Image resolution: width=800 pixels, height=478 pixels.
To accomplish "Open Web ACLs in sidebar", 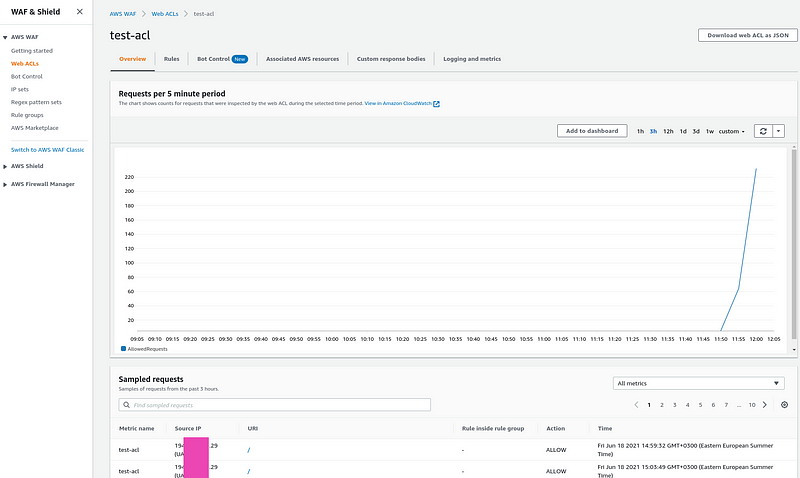I will [24, 63].
